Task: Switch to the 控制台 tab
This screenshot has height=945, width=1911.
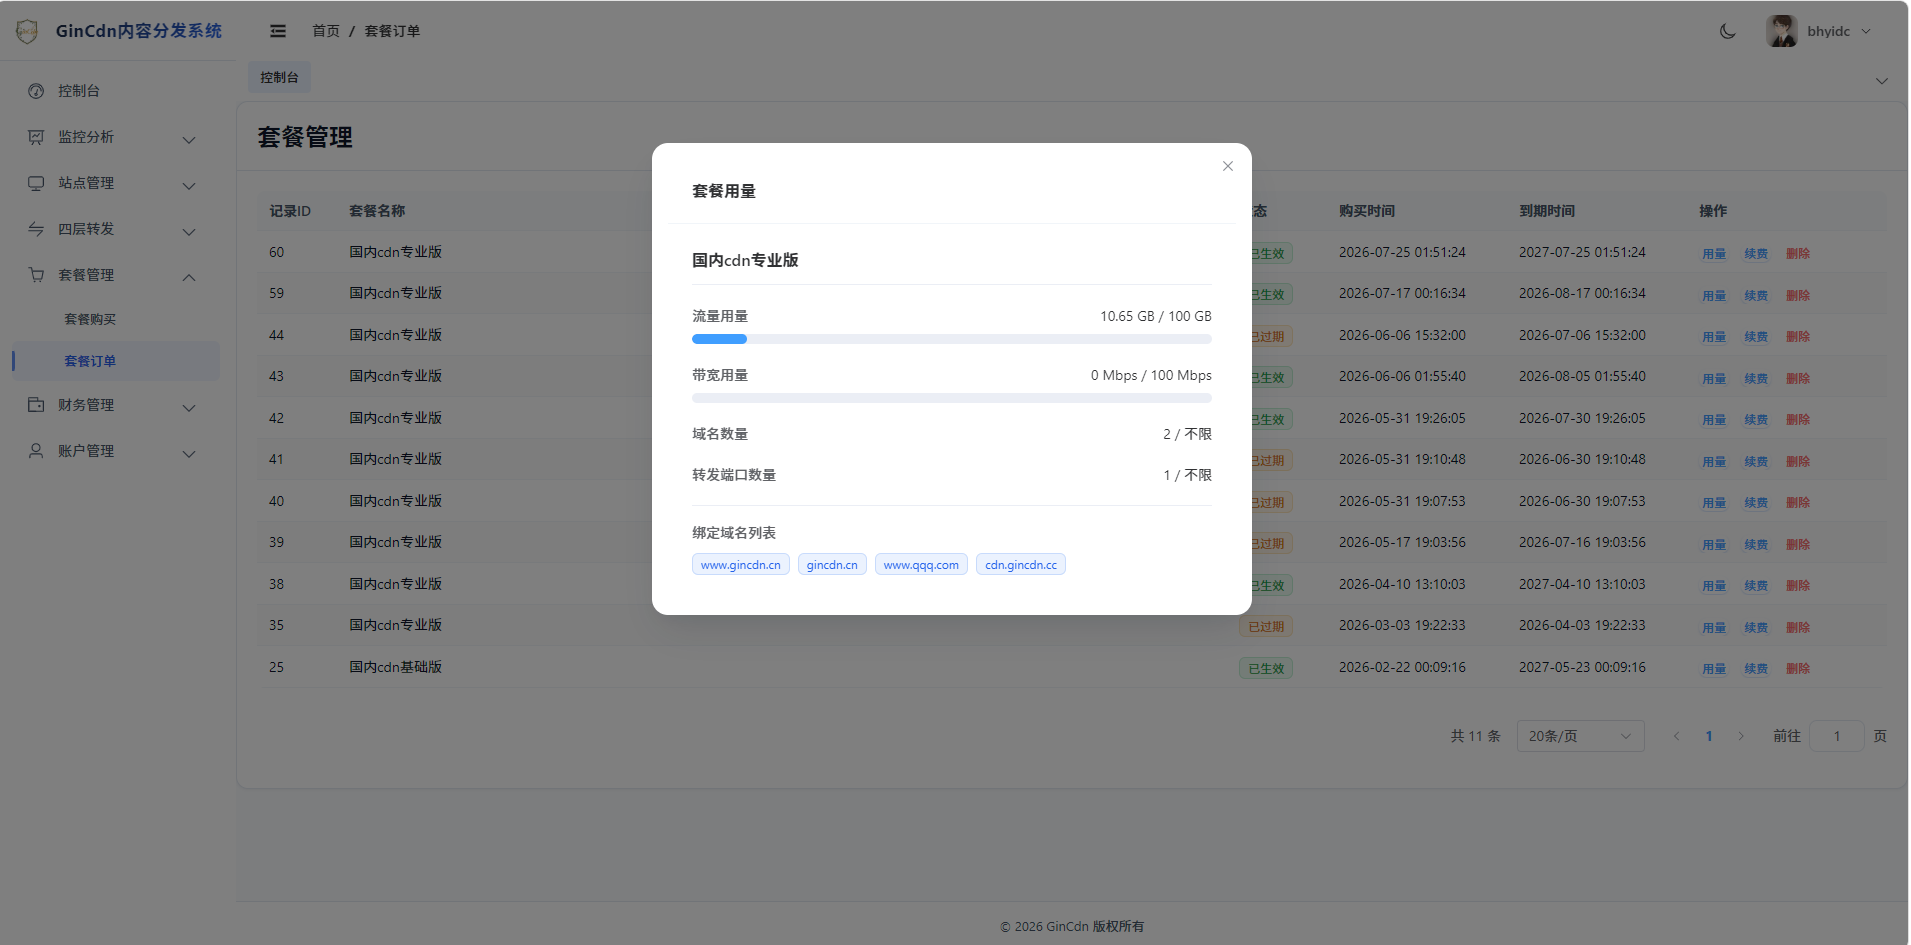Action: [279, 77]
